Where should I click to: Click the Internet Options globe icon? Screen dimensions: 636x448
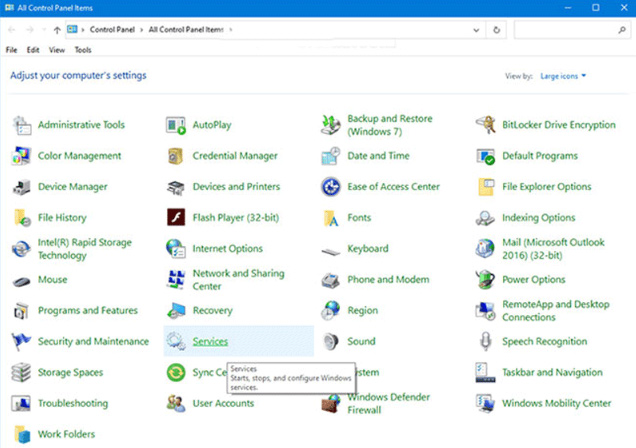(176, 249)
